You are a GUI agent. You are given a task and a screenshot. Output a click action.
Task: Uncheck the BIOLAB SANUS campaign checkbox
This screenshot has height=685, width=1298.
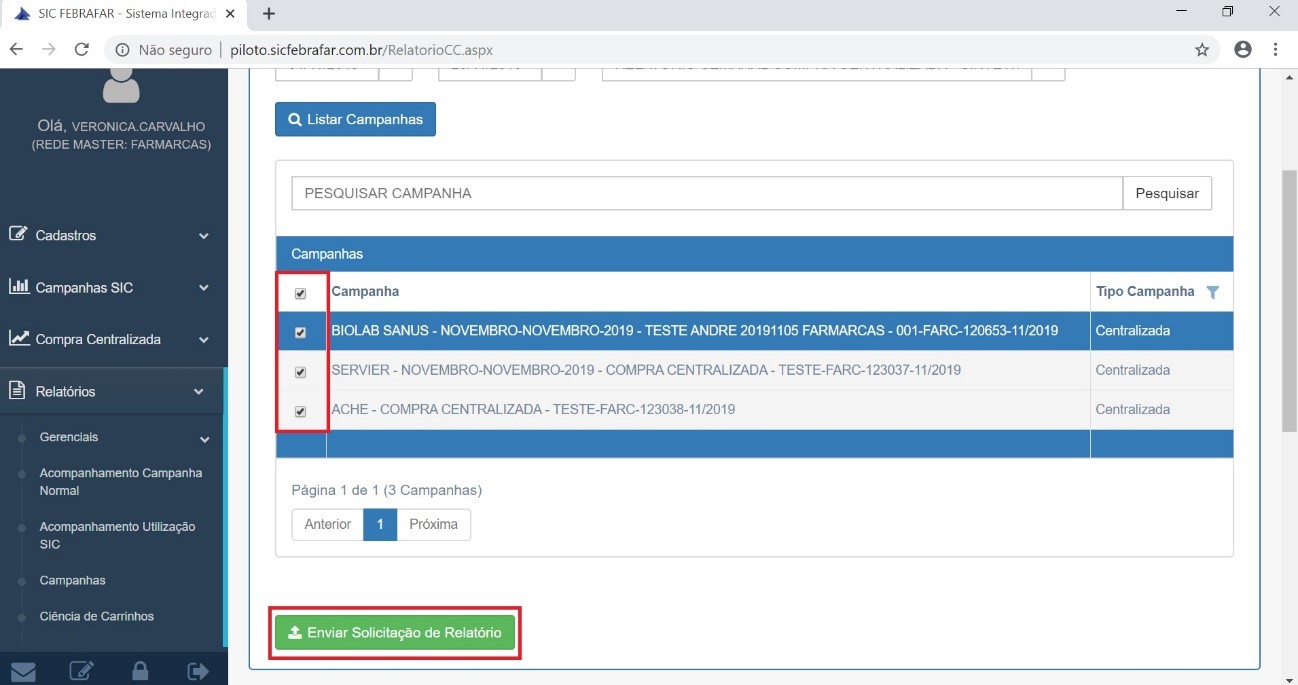(x=300, y=333)
